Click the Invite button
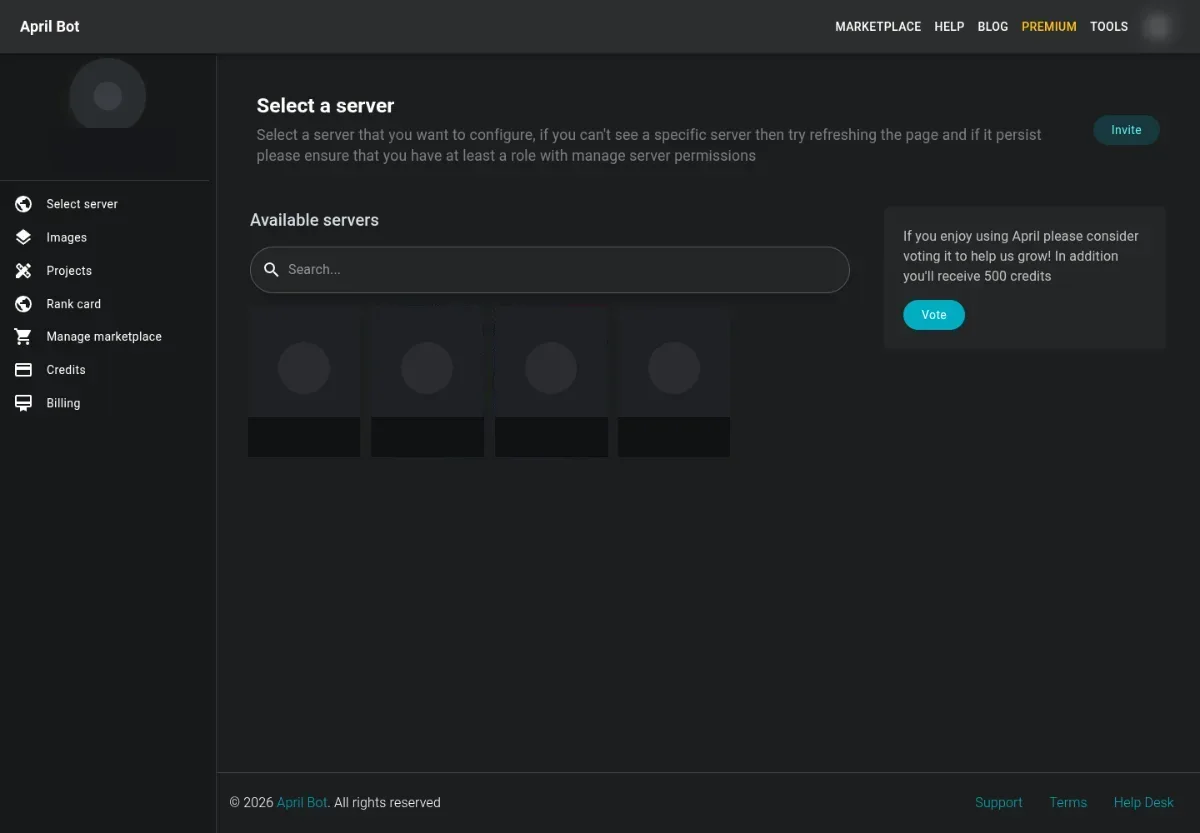Image resolution: width=1200 pixels, height=833 pixels. pyautogui.click(x=1126, y=130)
